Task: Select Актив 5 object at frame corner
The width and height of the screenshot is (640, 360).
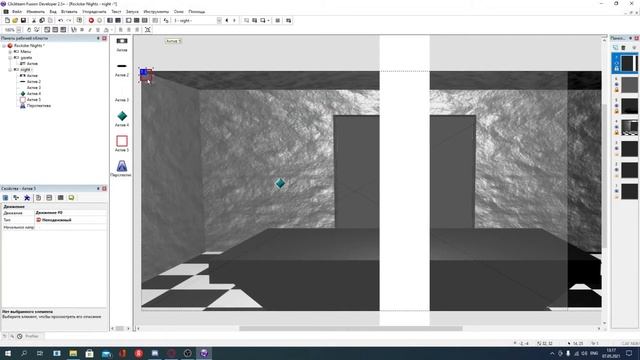Action: pos(145,75)
